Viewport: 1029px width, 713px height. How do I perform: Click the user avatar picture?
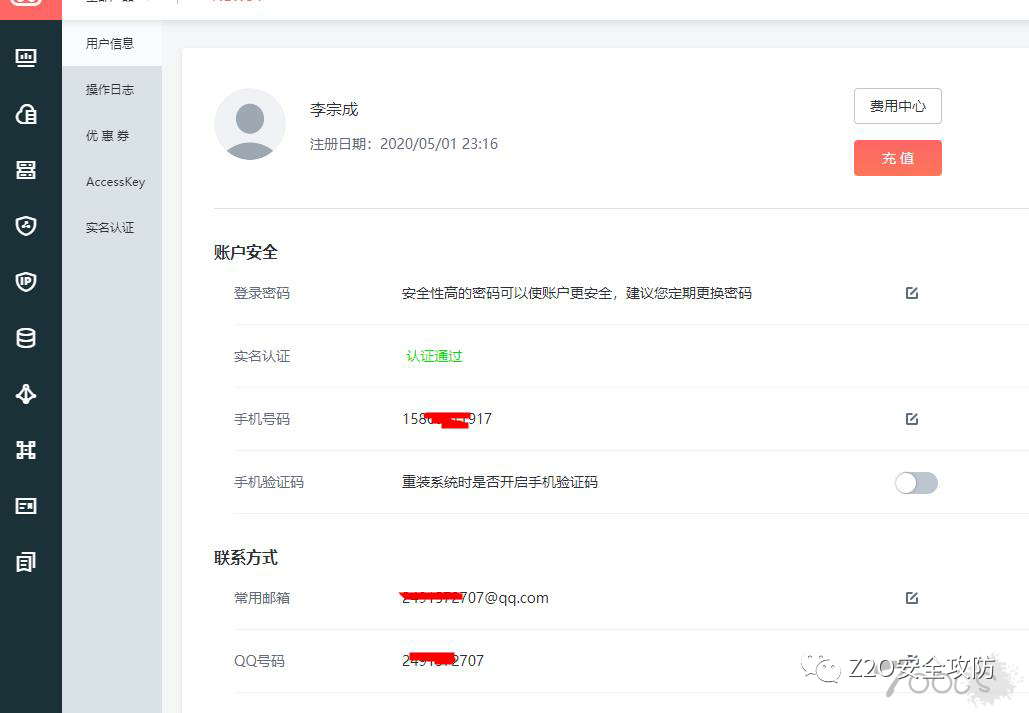click(x=250, y=125)
